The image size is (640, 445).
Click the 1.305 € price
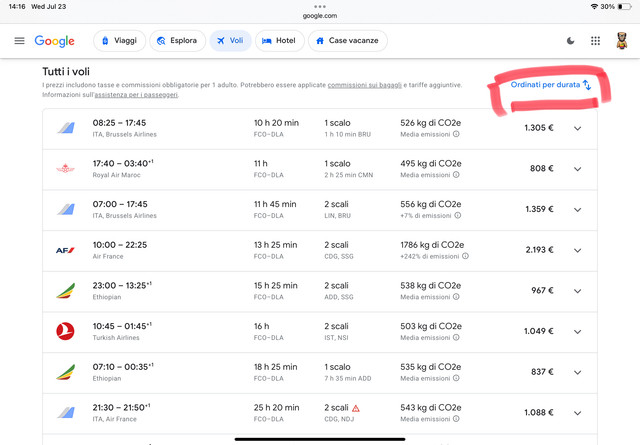click(x=539, y=128)
